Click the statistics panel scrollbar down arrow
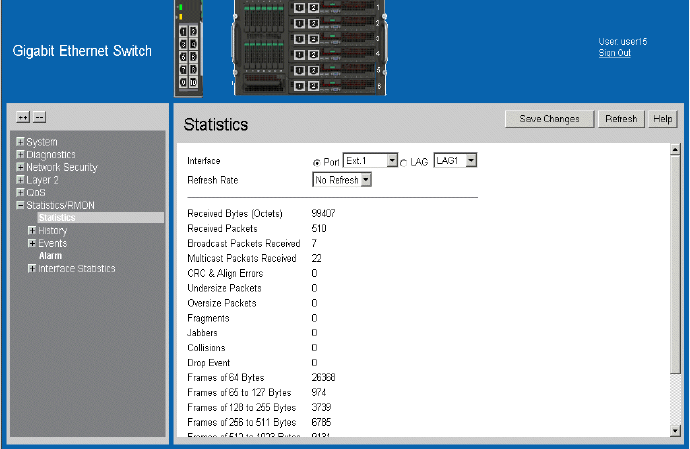 click(675, 430)
